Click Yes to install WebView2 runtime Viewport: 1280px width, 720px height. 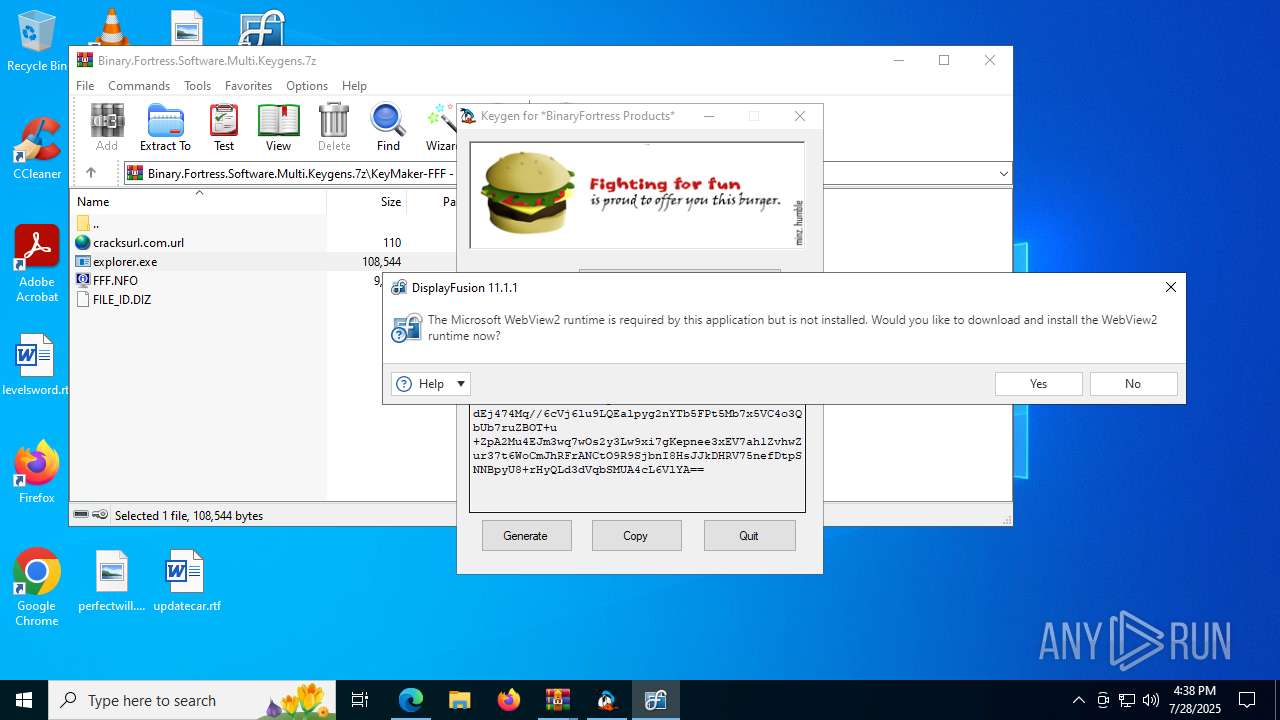point(1038,384)
